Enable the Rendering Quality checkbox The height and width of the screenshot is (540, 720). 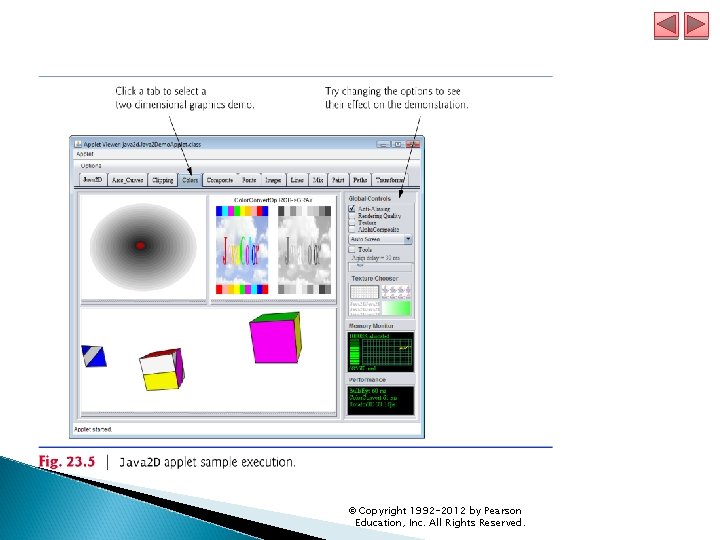coord(352,215)
